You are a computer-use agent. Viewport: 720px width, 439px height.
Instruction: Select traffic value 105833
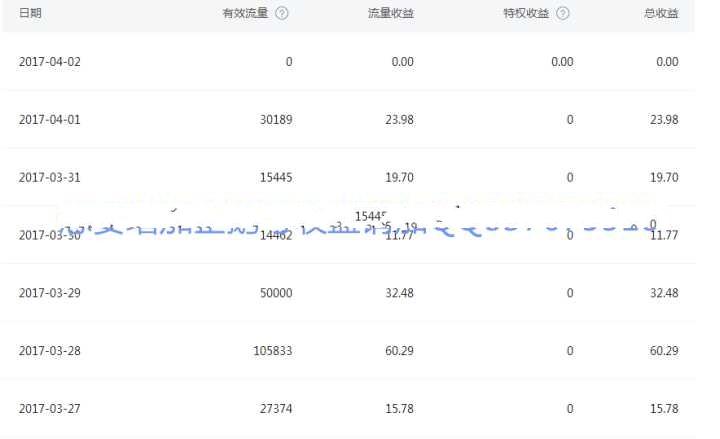[x=273, y=351]
